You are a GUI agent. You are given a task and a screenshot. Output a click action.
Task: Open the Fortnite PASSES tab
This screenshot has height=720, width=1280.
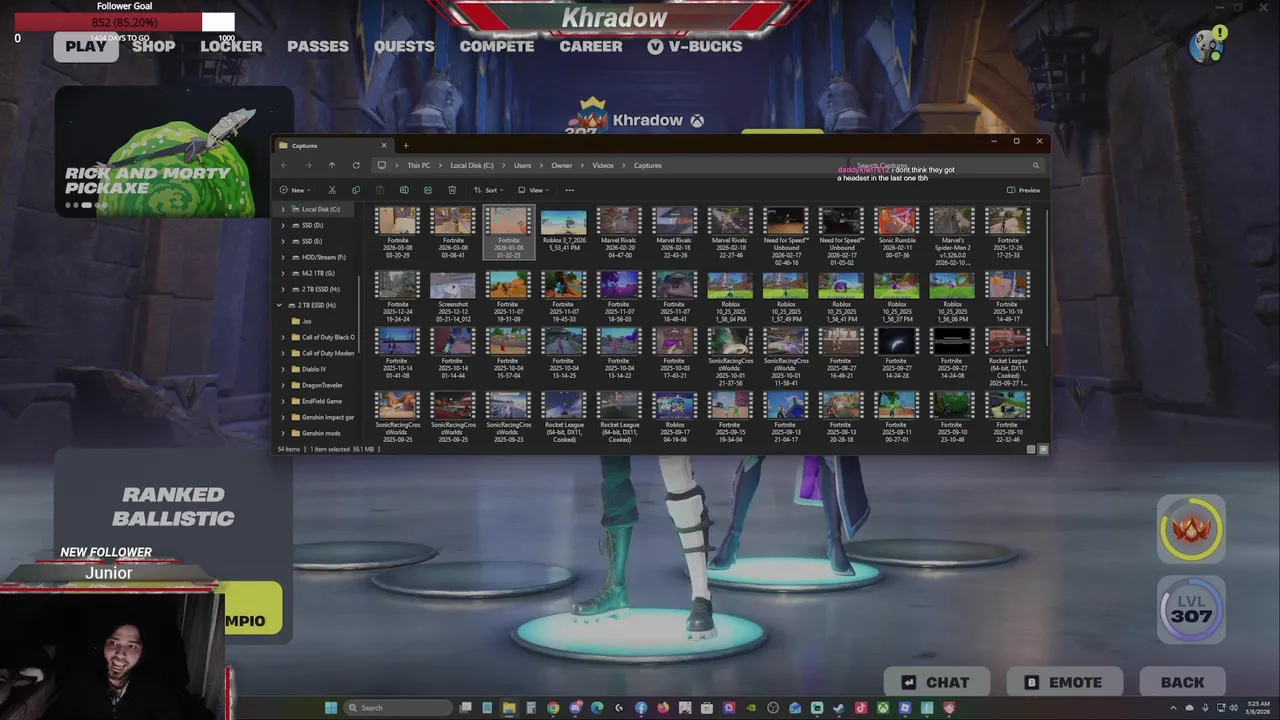coord(318,46)
